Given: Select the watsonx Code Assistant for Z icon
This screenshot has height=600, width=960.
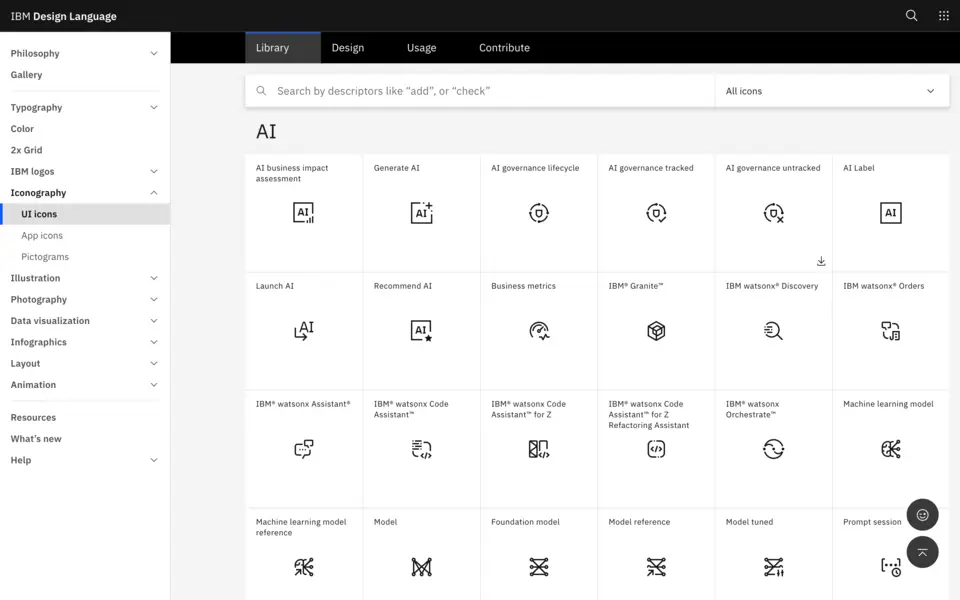Looking at the screenshot, I should point(539,449).
